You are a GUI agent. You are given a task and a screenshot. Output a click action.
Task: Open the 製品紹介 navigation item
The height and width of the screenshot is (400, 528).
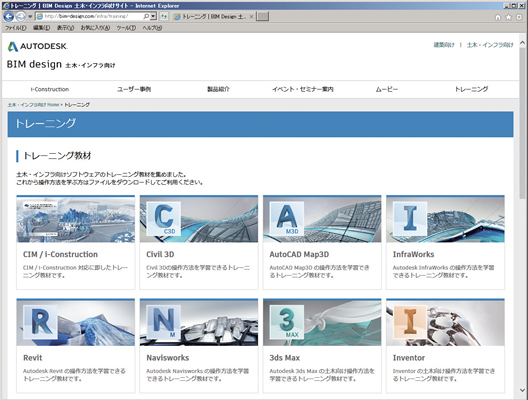pos(218,89)
